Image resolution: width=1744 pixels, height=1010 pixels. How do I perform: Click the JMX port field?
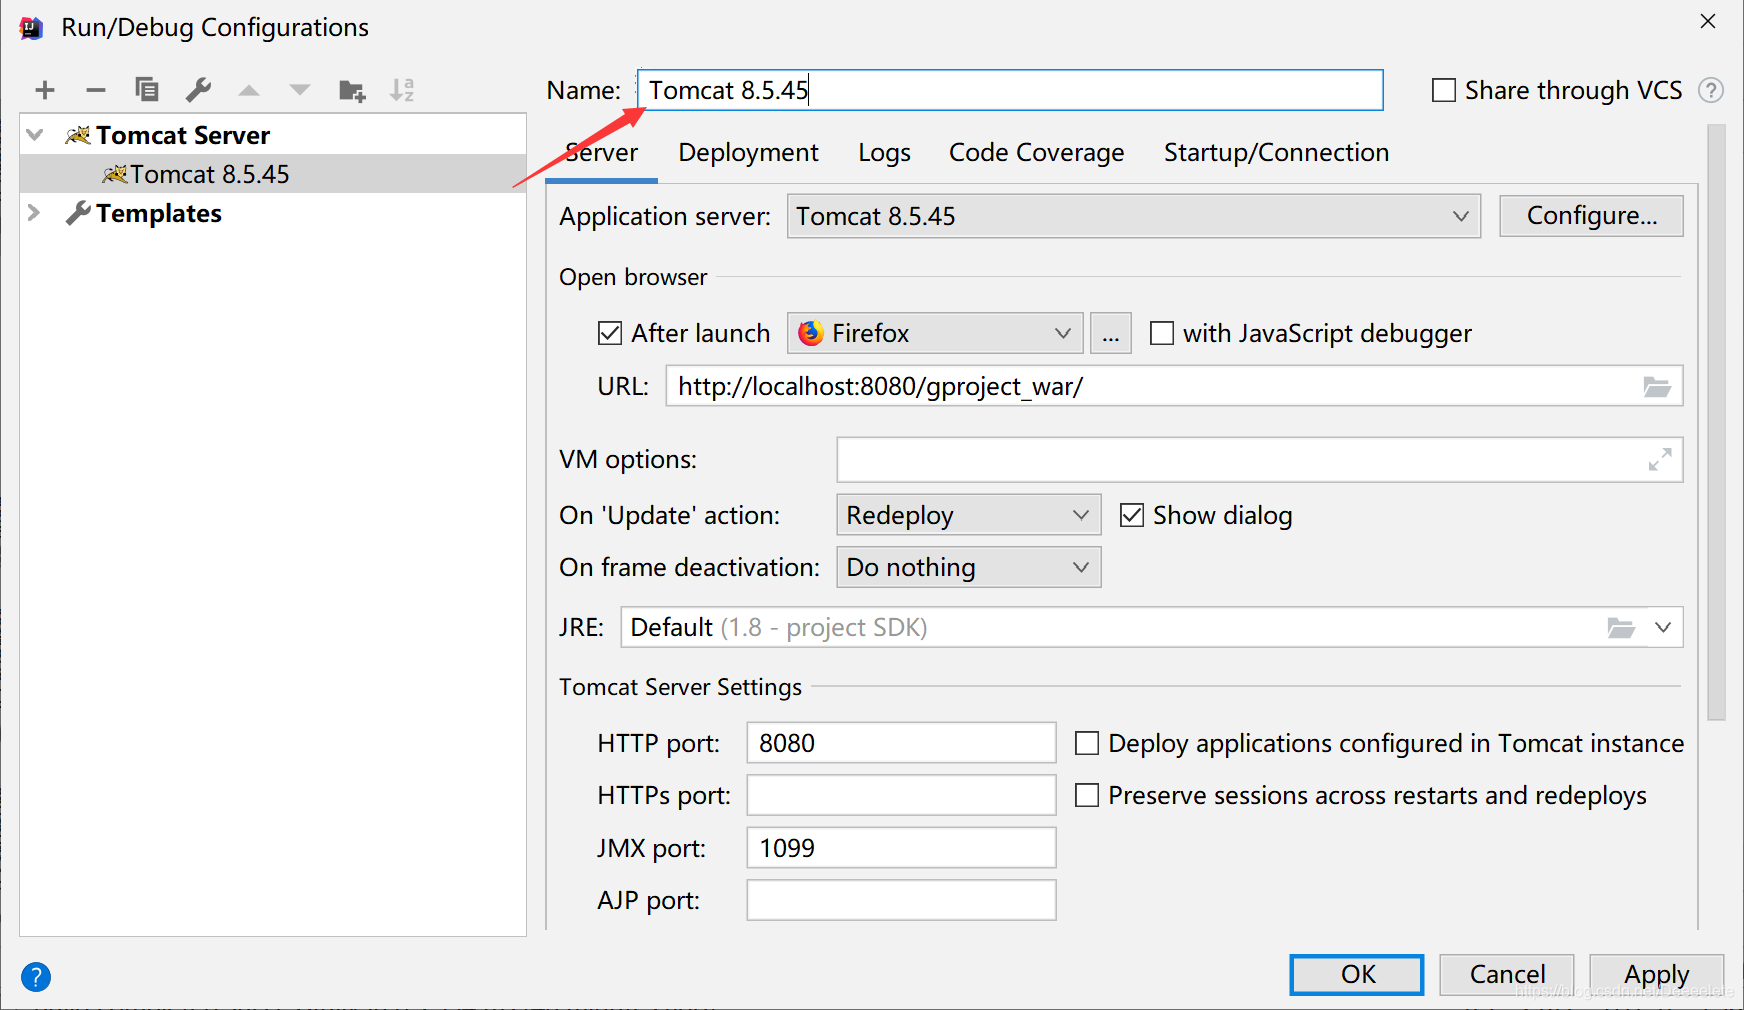click(x=901, y=848)
